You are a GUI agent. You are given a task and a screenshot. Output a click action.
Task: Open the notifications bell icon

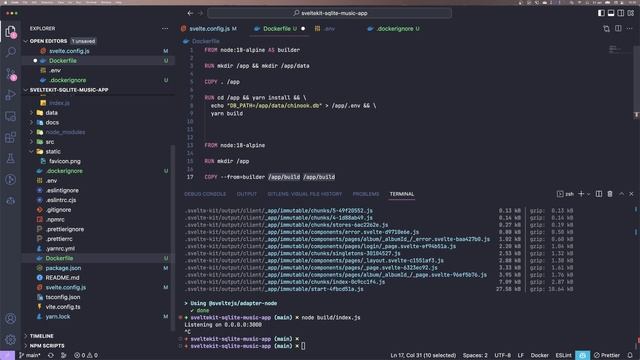630,356
